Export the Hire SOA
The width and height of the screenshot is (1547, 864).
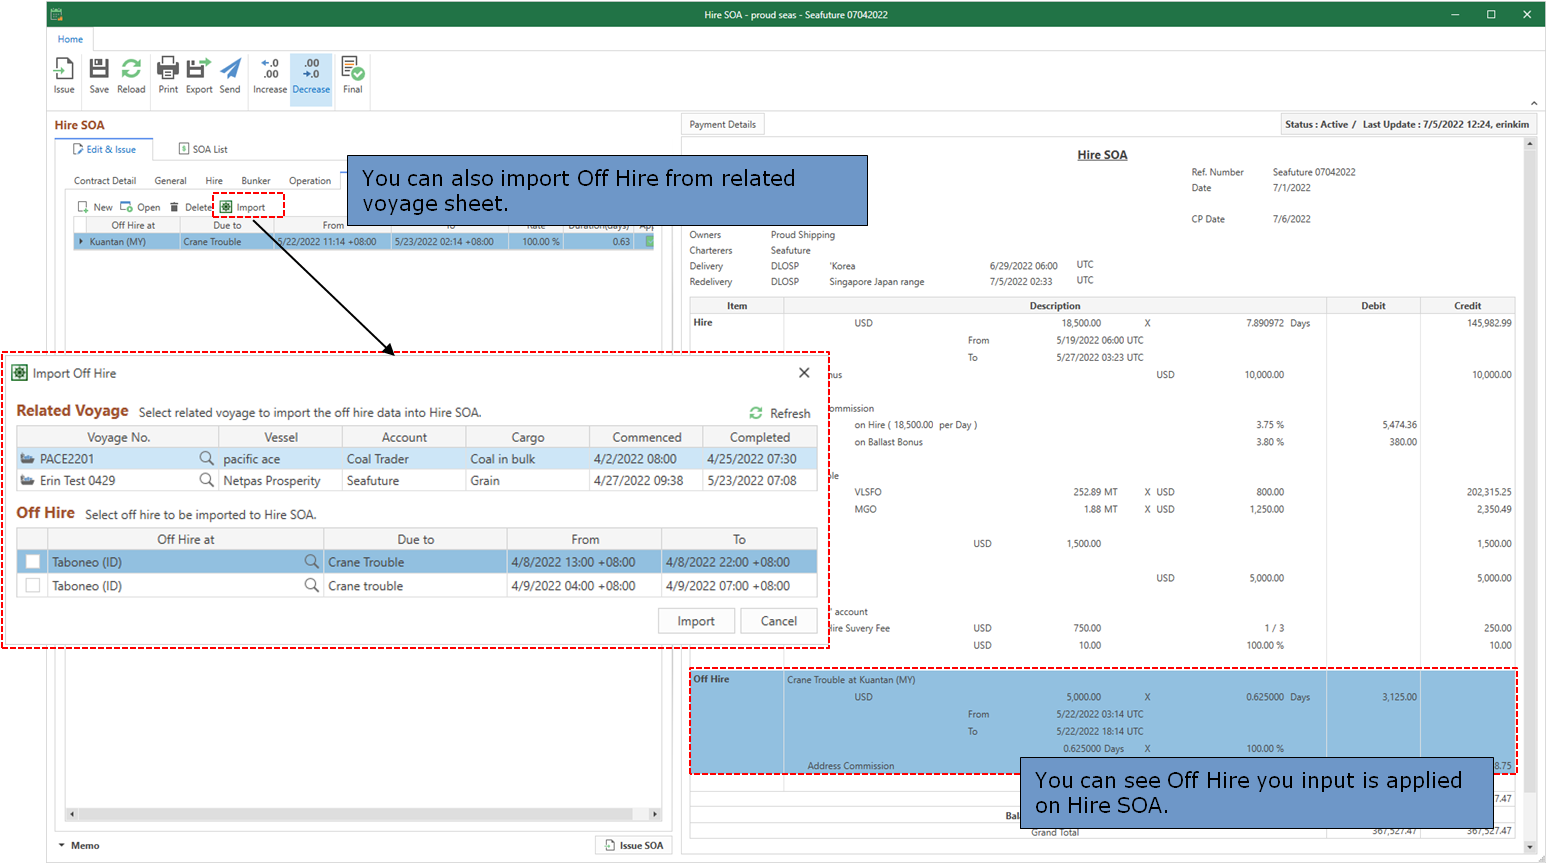click(199, 76)
